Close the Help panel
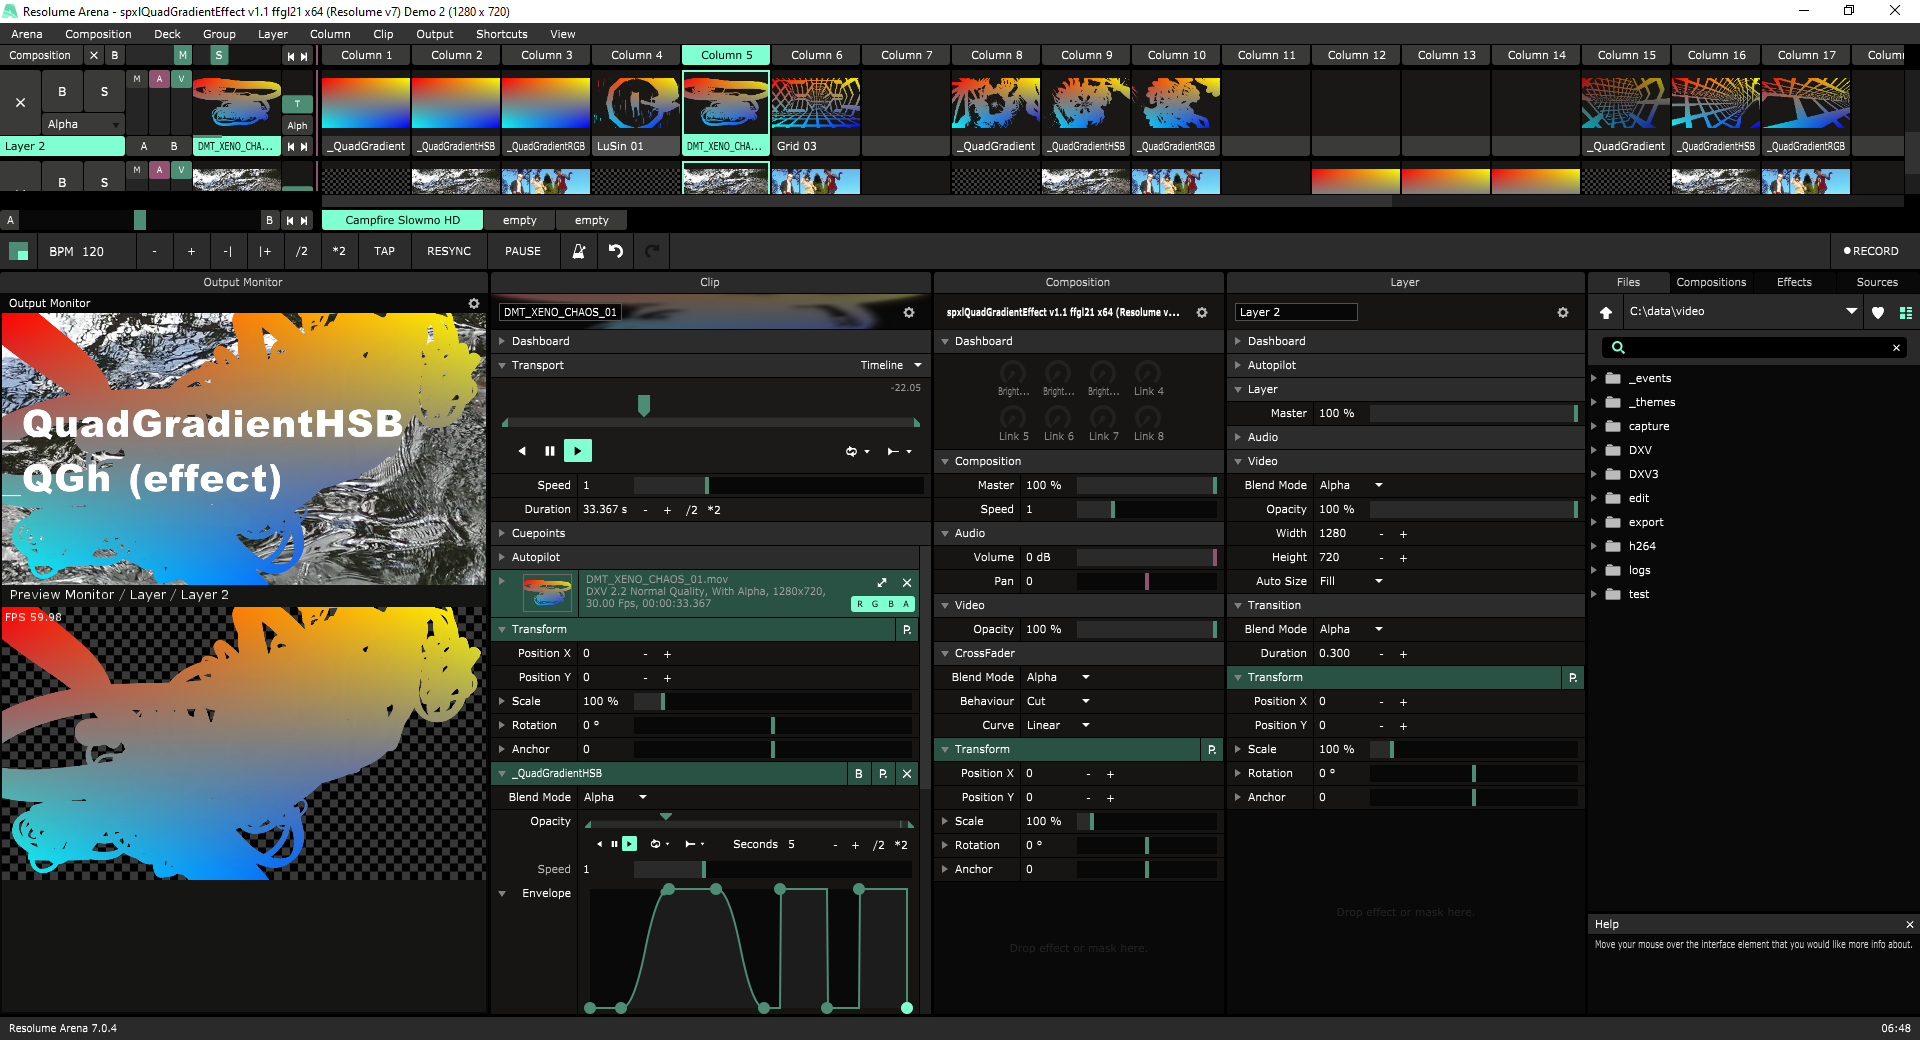1920x1040 pixels. (1910, 924)
